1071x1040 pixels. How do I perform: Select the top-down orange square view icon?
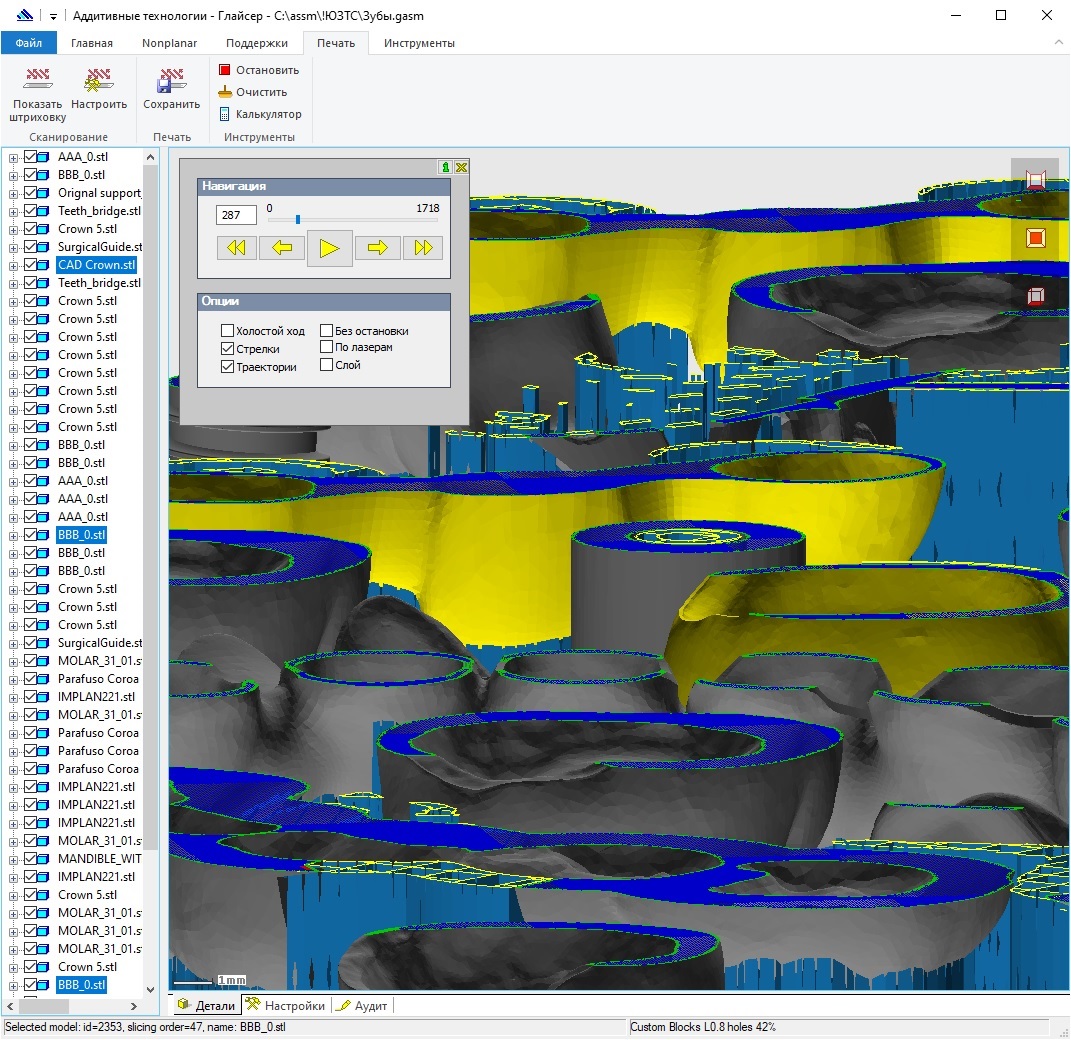(x=1035, y=238)
